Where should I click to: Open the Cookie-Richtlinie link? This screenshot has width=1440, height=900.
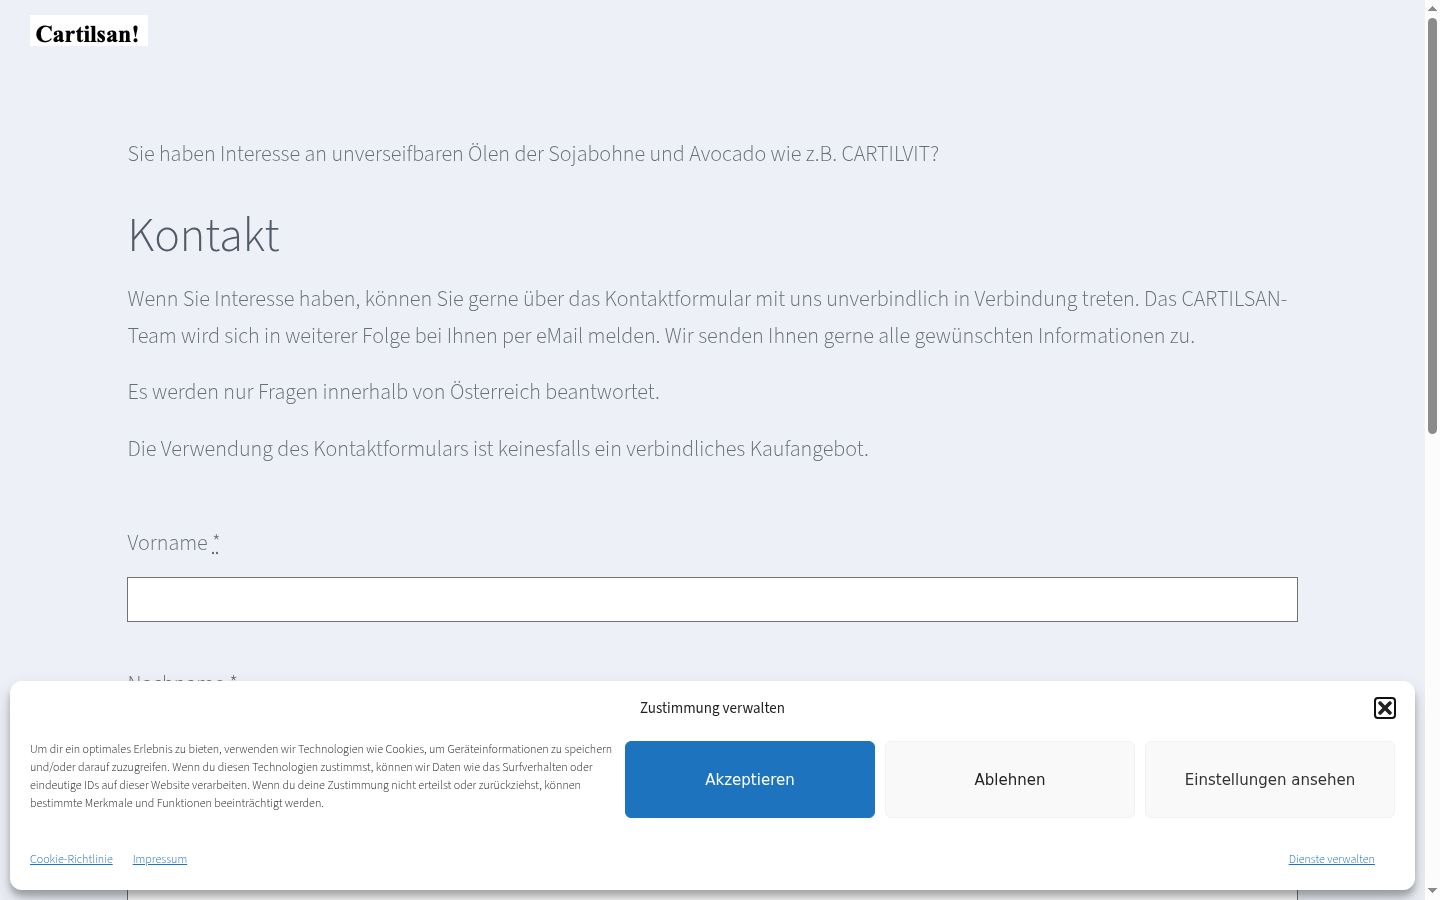71,859
